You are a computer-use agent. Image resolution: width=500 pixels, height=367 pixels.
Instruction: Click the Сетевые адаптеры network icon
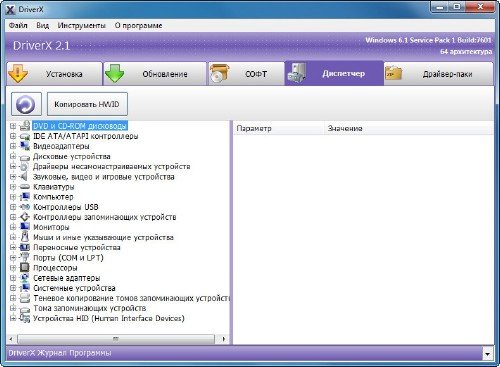[x=25, y=278]
